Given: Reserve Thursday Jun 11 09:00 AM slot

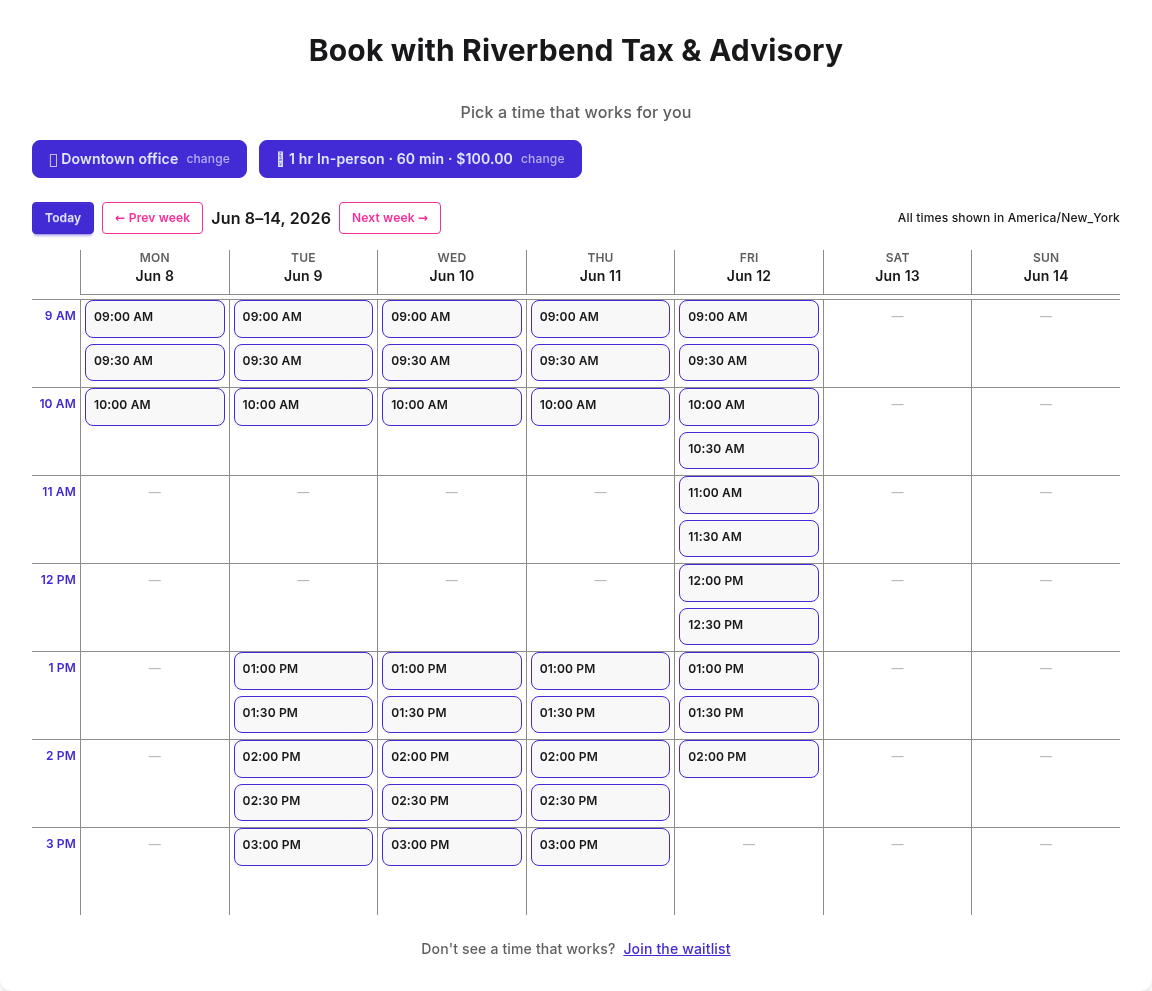Looking at the screenshot, I should click(x=600, y=319).
